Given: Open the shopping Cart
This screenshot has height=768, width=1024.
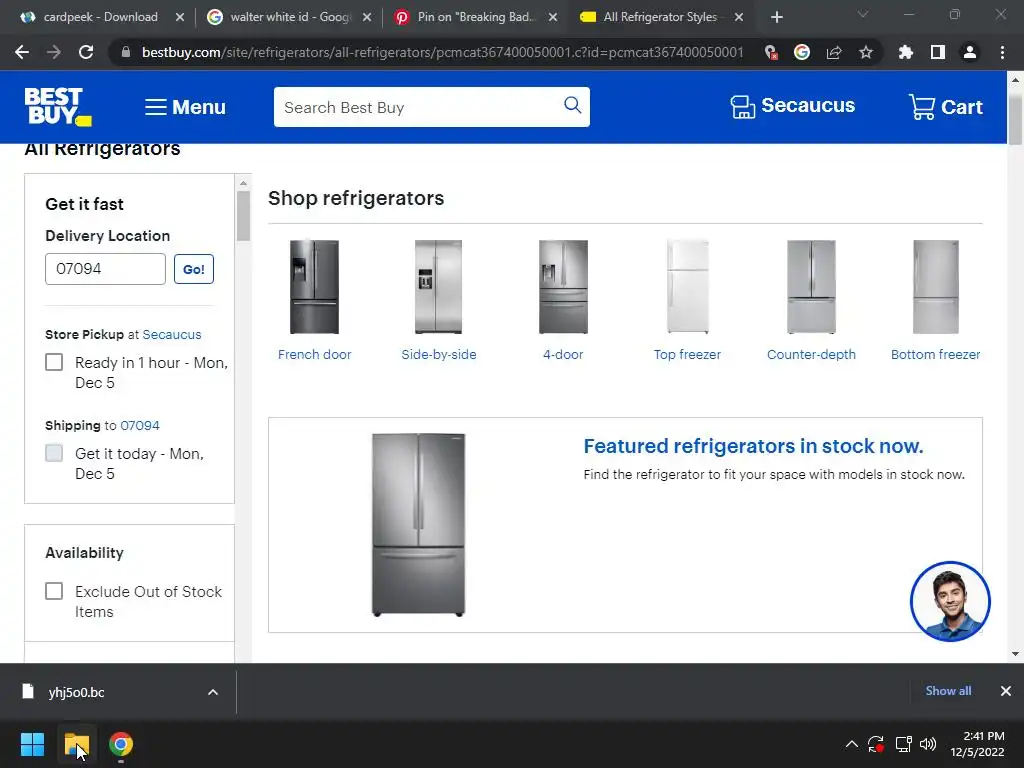Looking at the screenshot, I should click(945, 106).
